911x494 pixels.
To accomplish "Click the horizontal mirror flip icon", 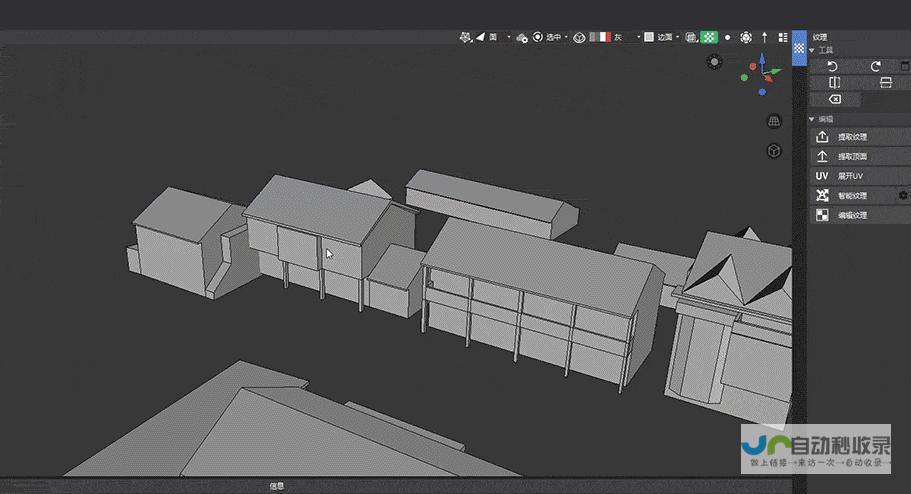I will 834,83.
